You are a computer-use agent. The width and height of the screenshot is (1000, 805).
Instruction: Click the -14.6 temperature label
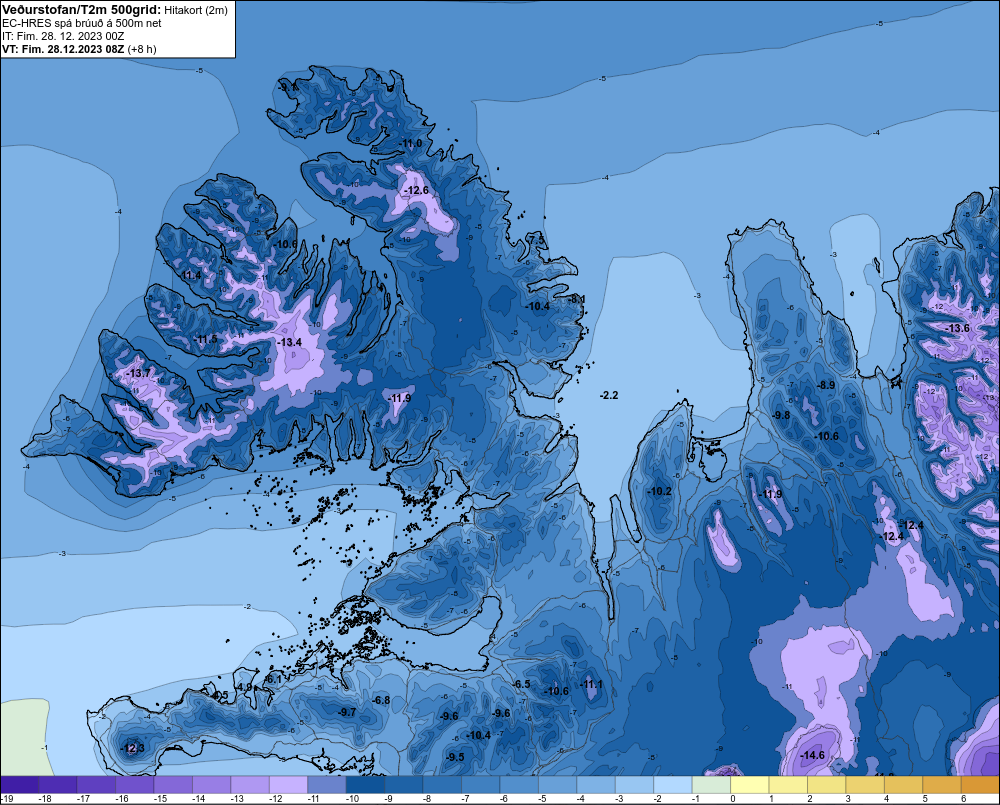coord(812,755)
